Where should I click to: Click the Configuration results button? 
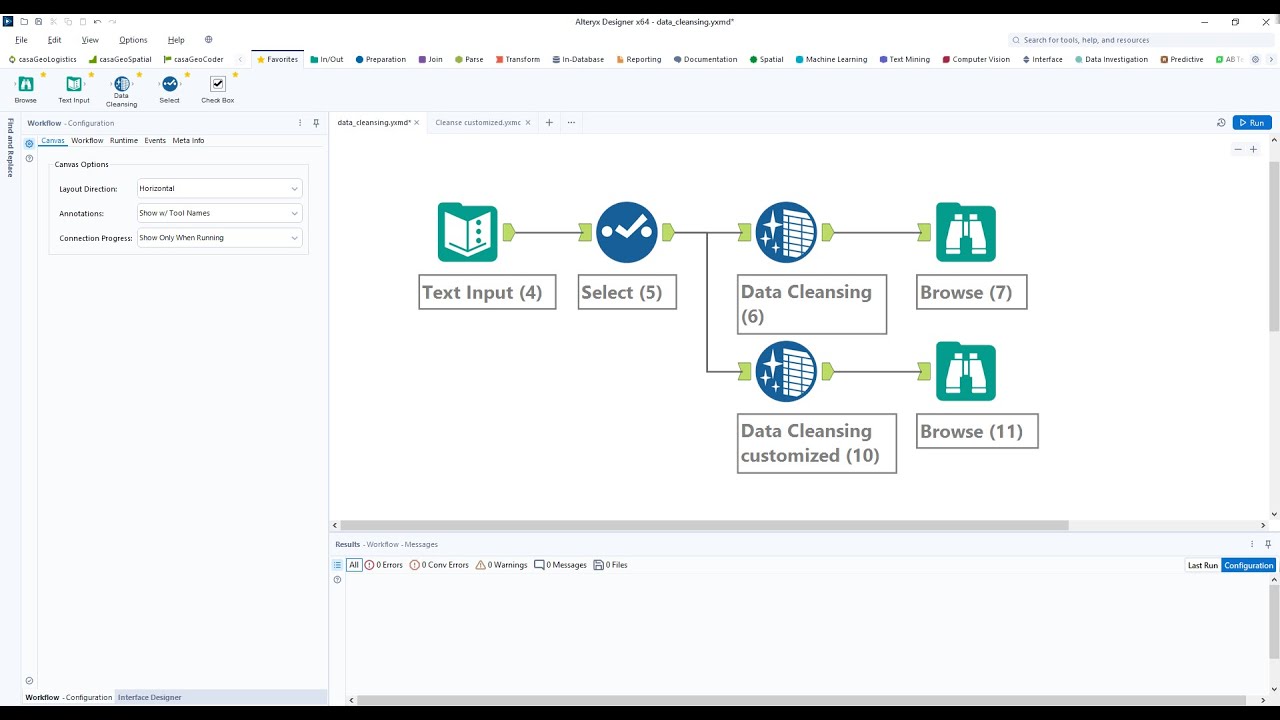(x=1249, y=565)
